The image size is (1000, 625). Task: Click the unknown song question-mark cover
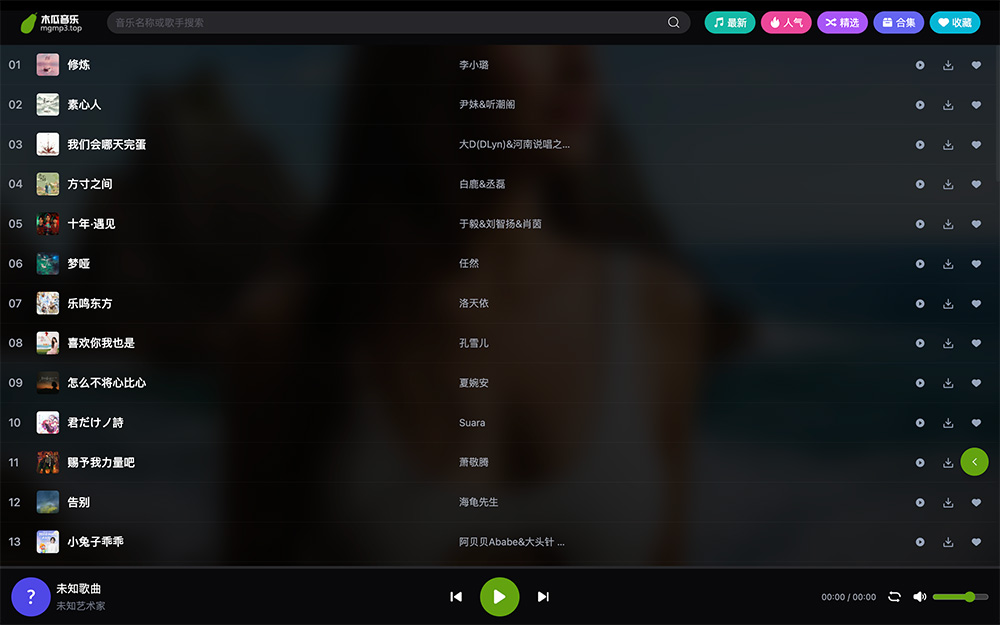(31, 596)
